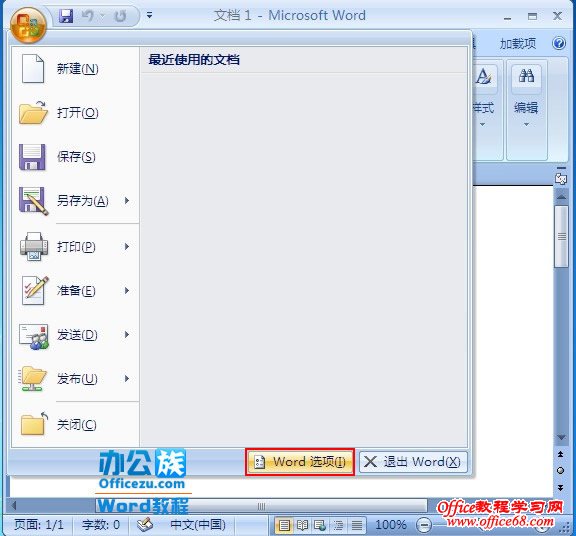Click the proofing check icon in status bar
The image size is (576, 536).
[145, 525]
